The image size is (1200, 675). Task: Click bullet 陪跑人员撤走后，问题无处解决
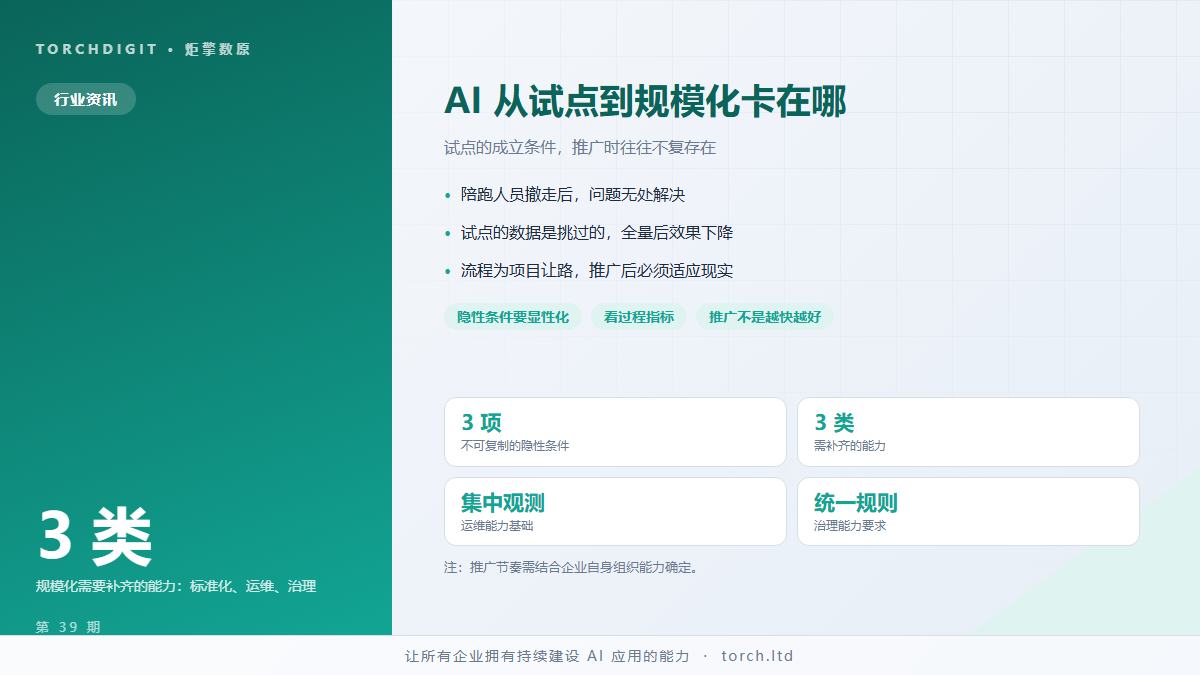point(572,195)
